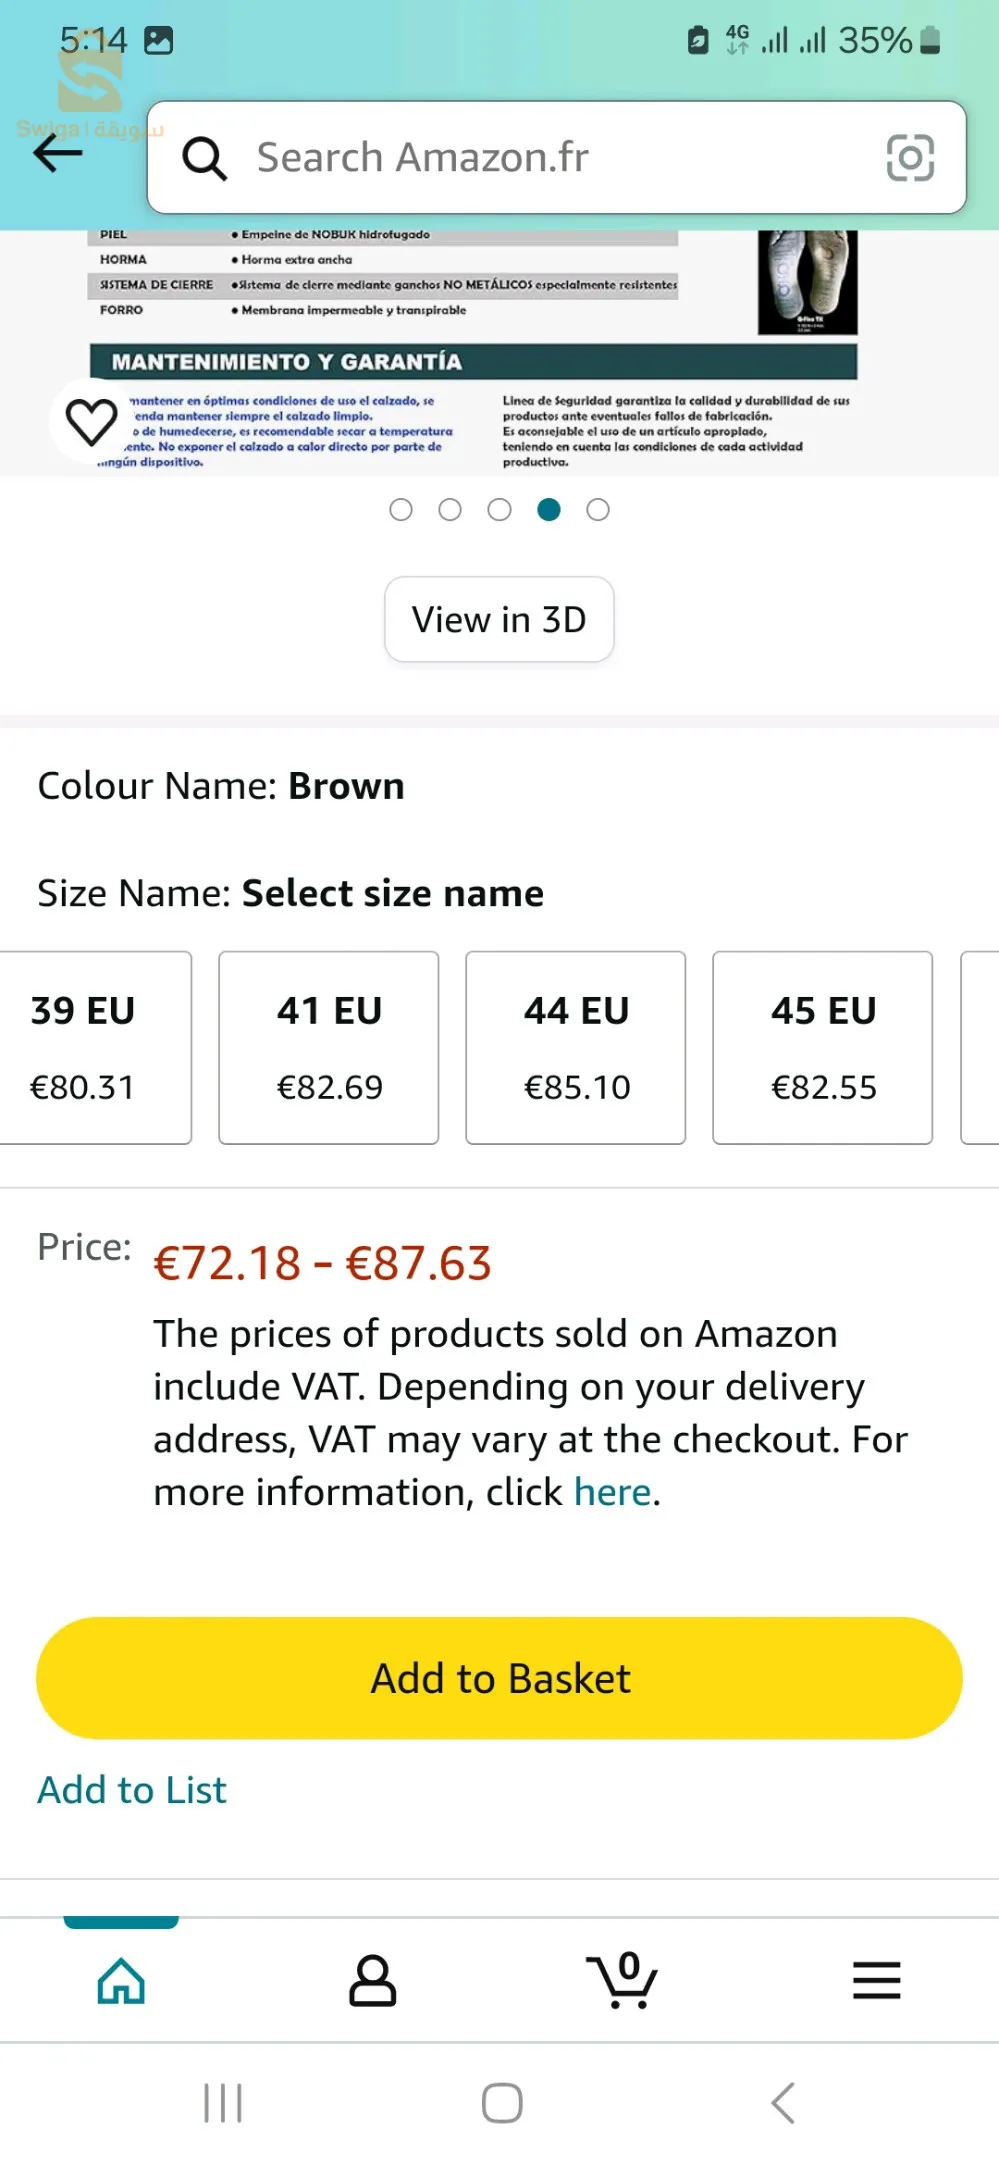Choose size 44 EU option

click(x=576, y=1047)
